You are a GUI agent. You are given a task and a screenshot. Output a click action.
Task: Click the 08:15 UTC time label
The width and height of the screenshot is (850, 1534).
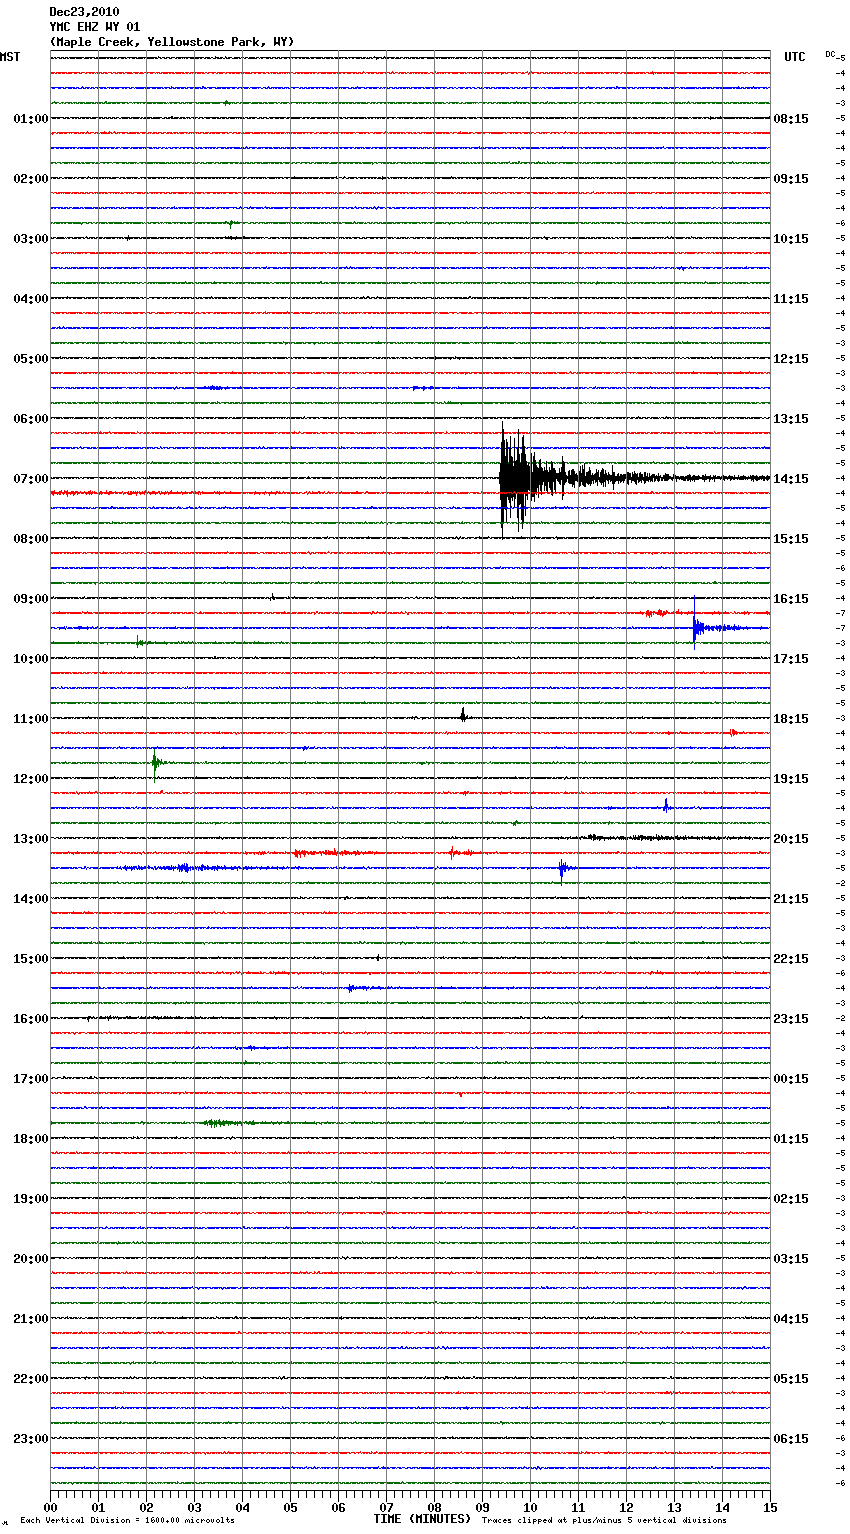click(x=791, y=119)
